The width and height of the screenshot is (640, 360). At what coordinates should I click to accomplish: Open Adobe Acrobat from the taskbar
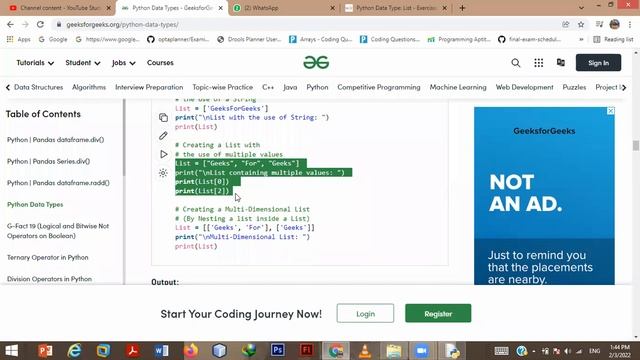pyautogui.click(x=132, y=351)
